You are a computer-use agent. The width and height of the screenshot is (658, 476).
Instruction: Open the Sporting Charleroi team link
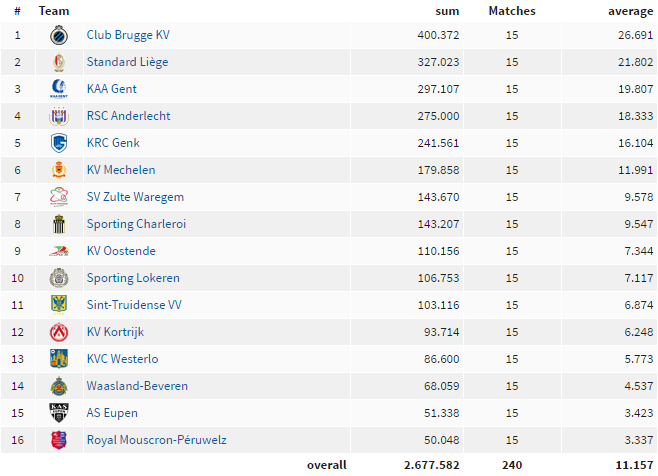point(136,224)
